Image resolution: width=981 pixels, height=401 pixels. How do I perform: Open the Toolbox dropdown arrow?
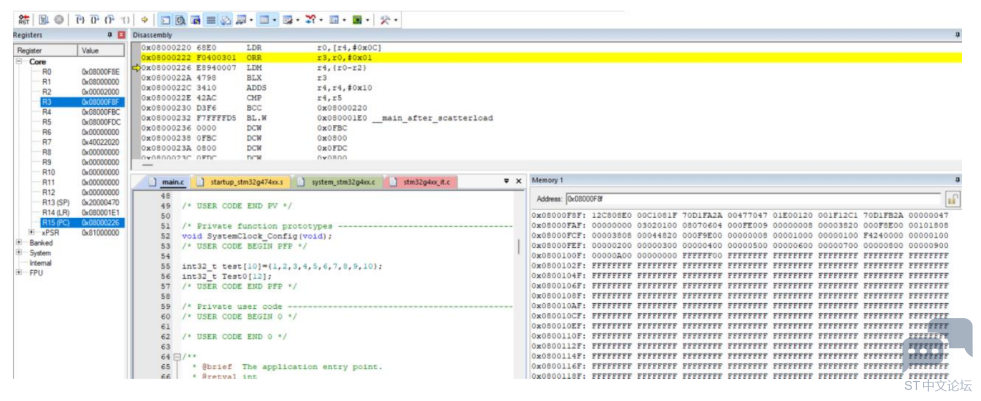(396, 20)
